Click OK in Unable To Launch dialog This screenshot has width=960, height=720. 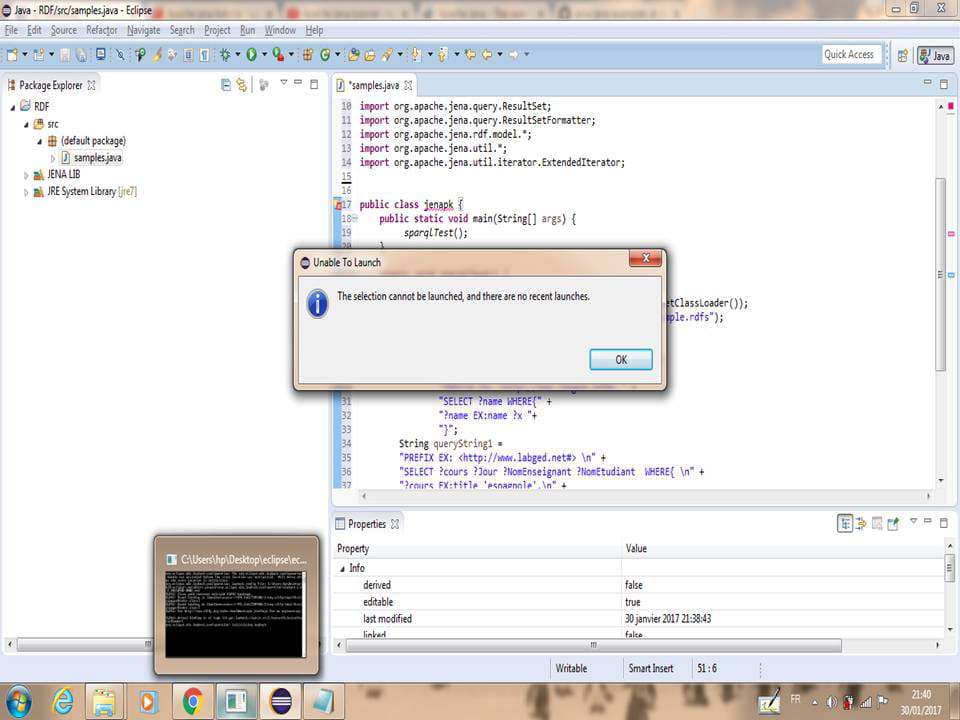(620, 360)
